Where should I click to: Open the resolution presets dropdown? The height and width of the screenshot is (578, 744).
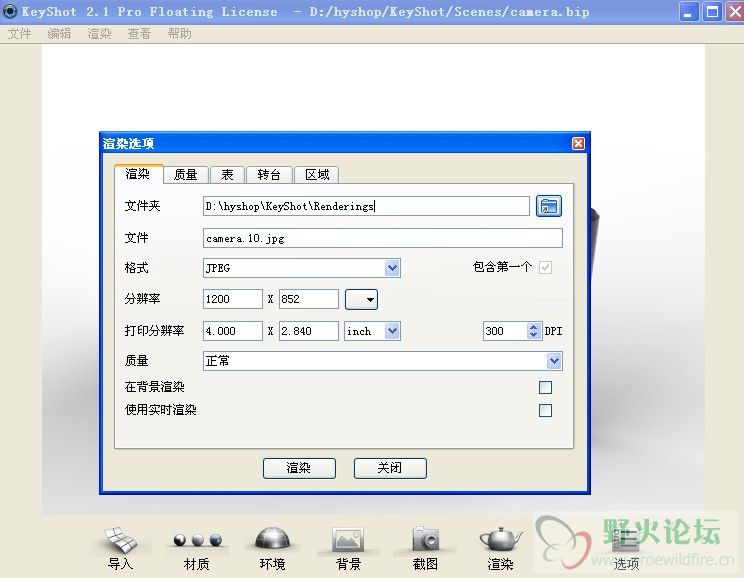click(362, 299)
